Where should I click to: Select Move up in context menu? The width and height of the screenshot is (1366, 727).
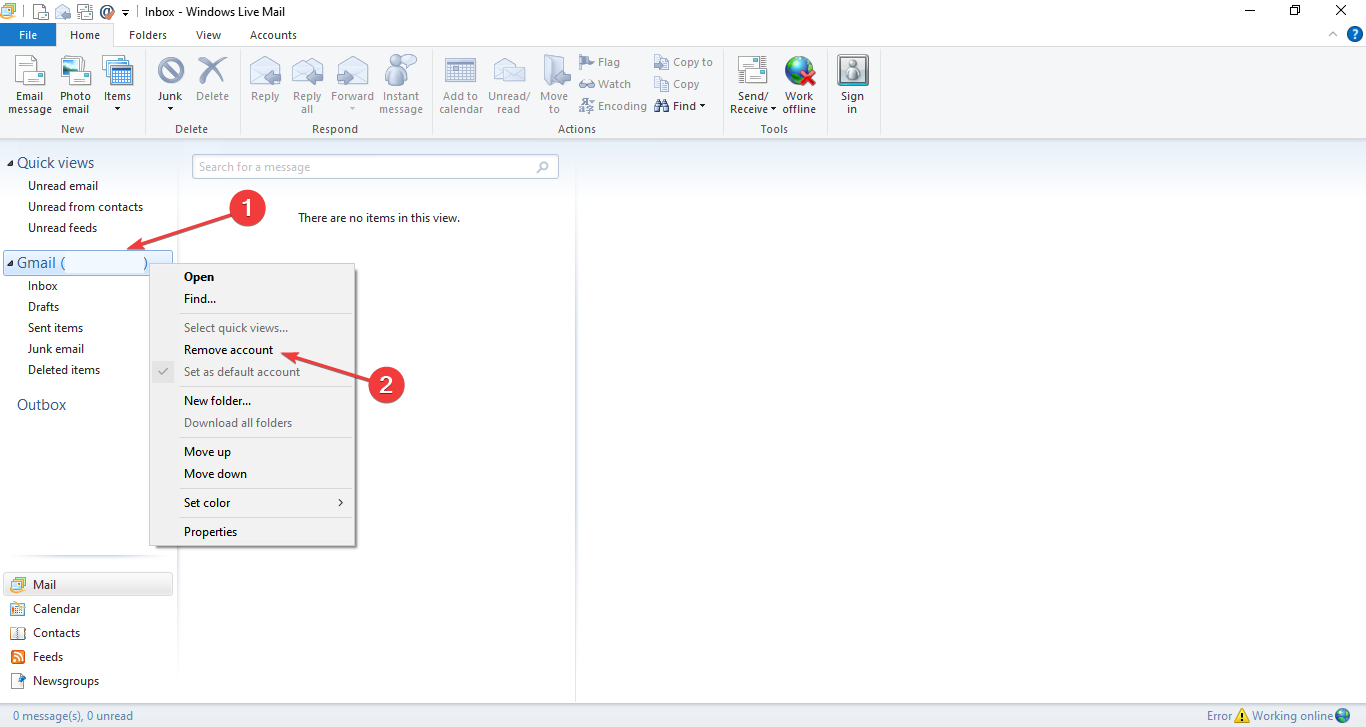(x=252, y=452)
